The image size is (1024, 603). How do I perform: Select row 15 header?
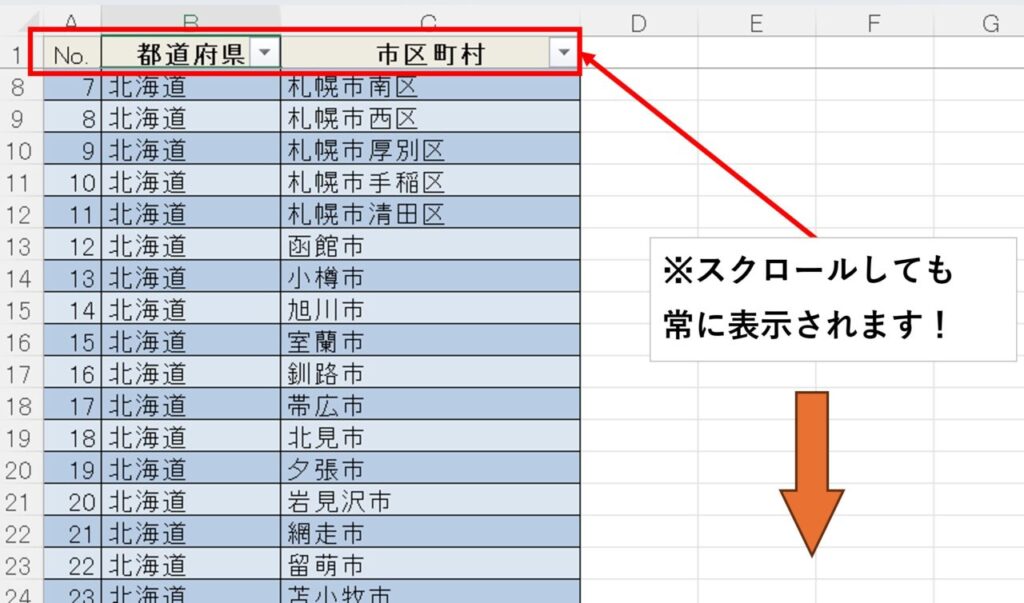tap(20, 310)
